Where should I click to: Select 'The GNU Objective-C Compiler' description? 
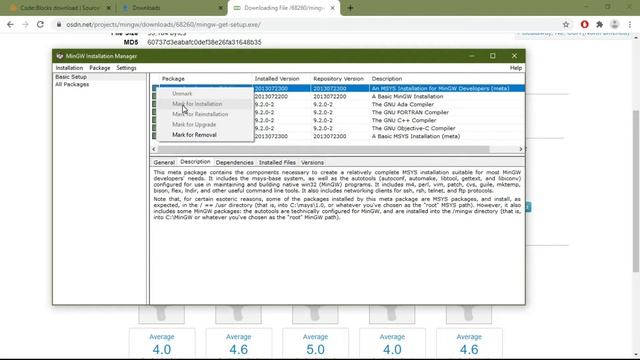click(413, 128)
